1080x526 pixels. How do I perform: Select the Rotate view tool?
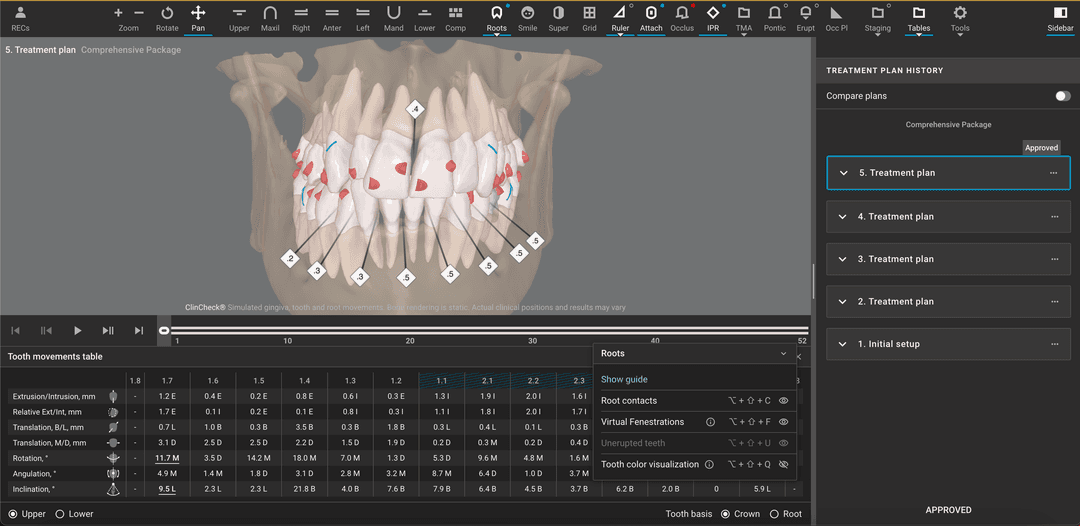(x=167, y=14)
